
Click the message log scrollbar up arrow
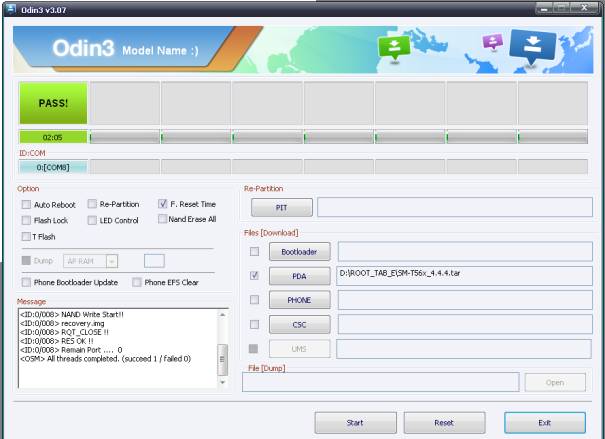[223, 314]
